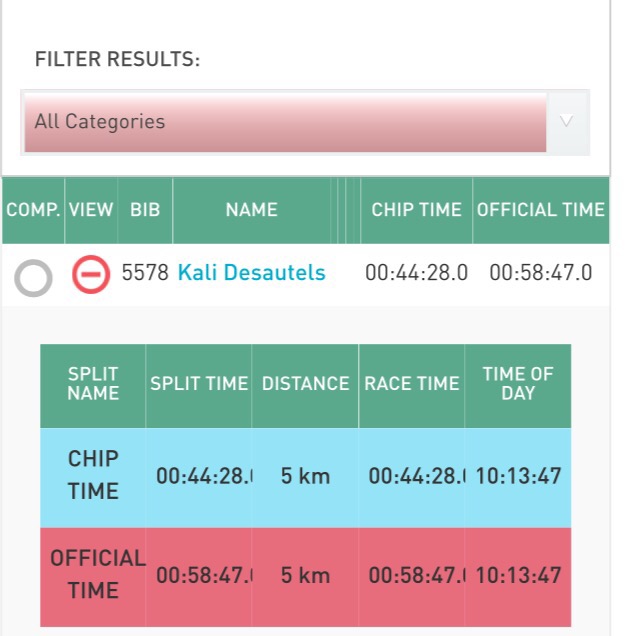Click the TIME OF DAY splits header
640x636 pixels.
pyautogui.click(x=518, y=384)
